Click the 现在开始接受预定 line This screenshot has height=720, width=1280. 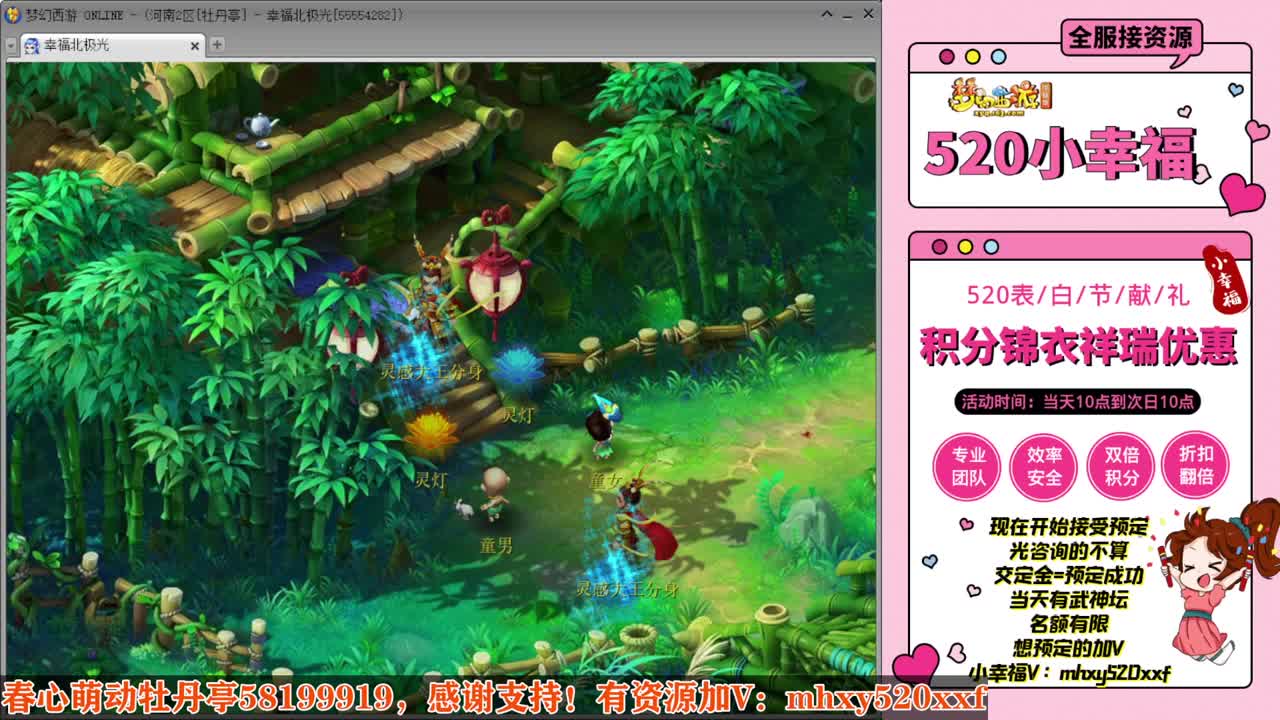pos(1069,527)
